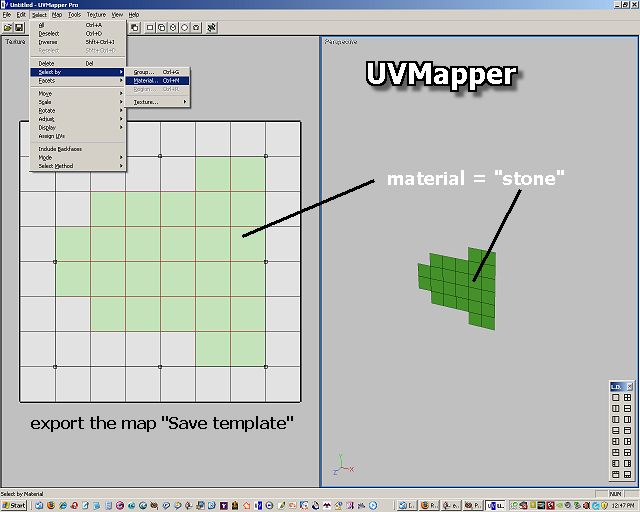Choose top-strip layout icon in L.D. palette
The width and height of the screenshot is (640, 512).
click(x=627, y=430)
